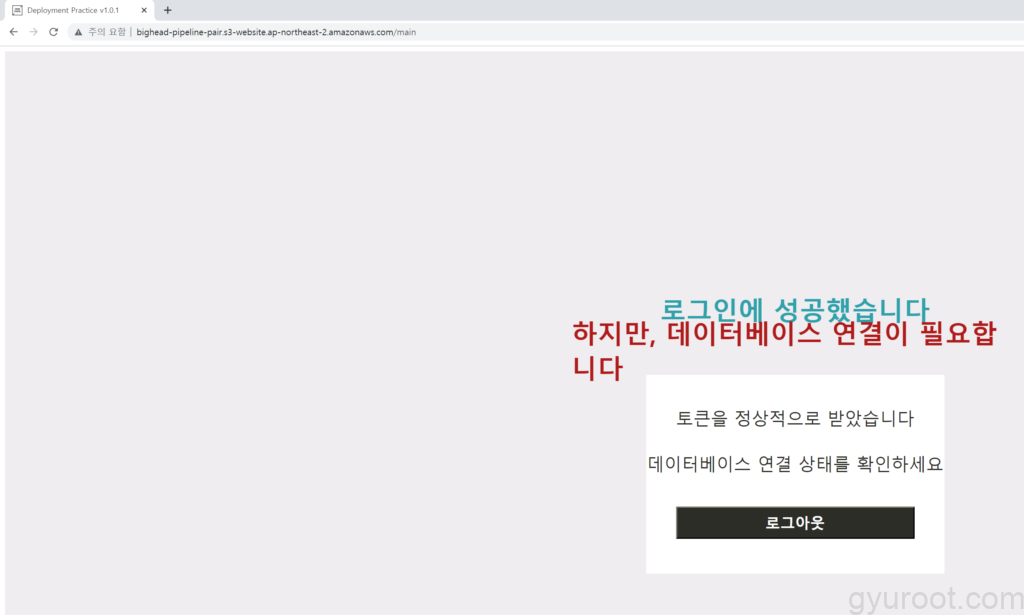Click the 데이터베이스 연결 상태를 확인하세요 message

pos(795,464)
